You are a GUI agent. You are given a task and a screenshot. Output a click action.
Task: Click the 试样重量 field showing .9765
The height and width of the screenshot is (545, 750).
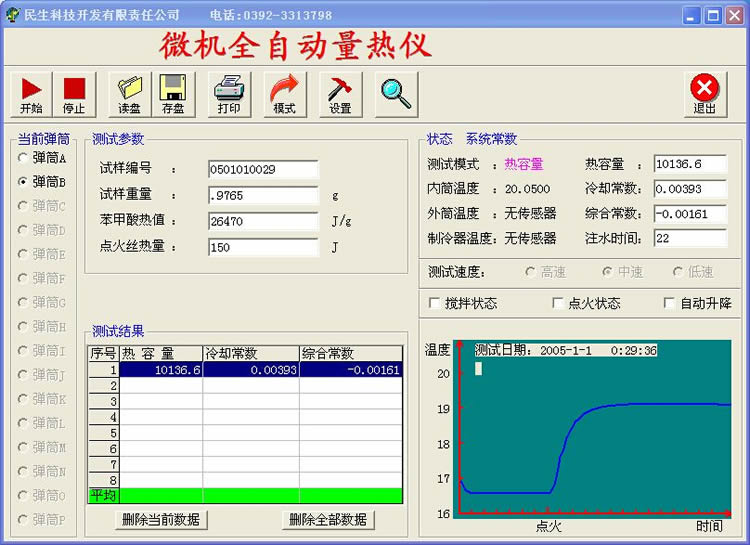(264, 195)
